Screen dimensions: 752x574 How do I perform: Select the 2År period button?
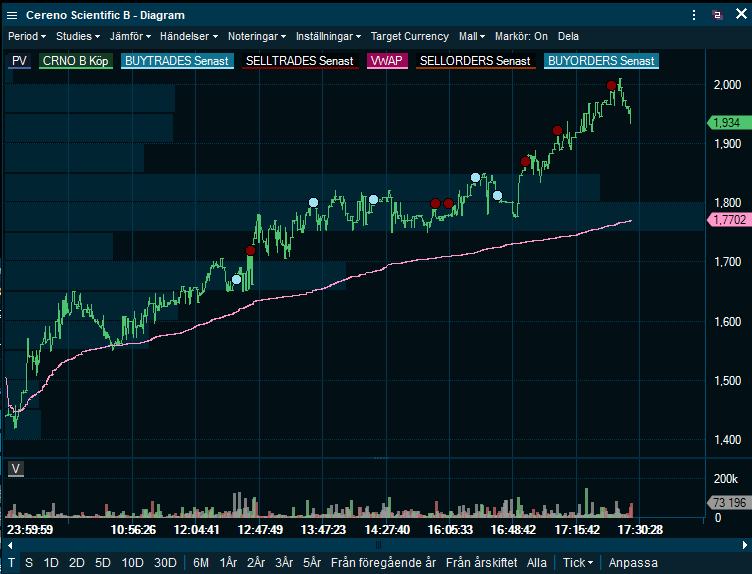(x=256, y=562)
